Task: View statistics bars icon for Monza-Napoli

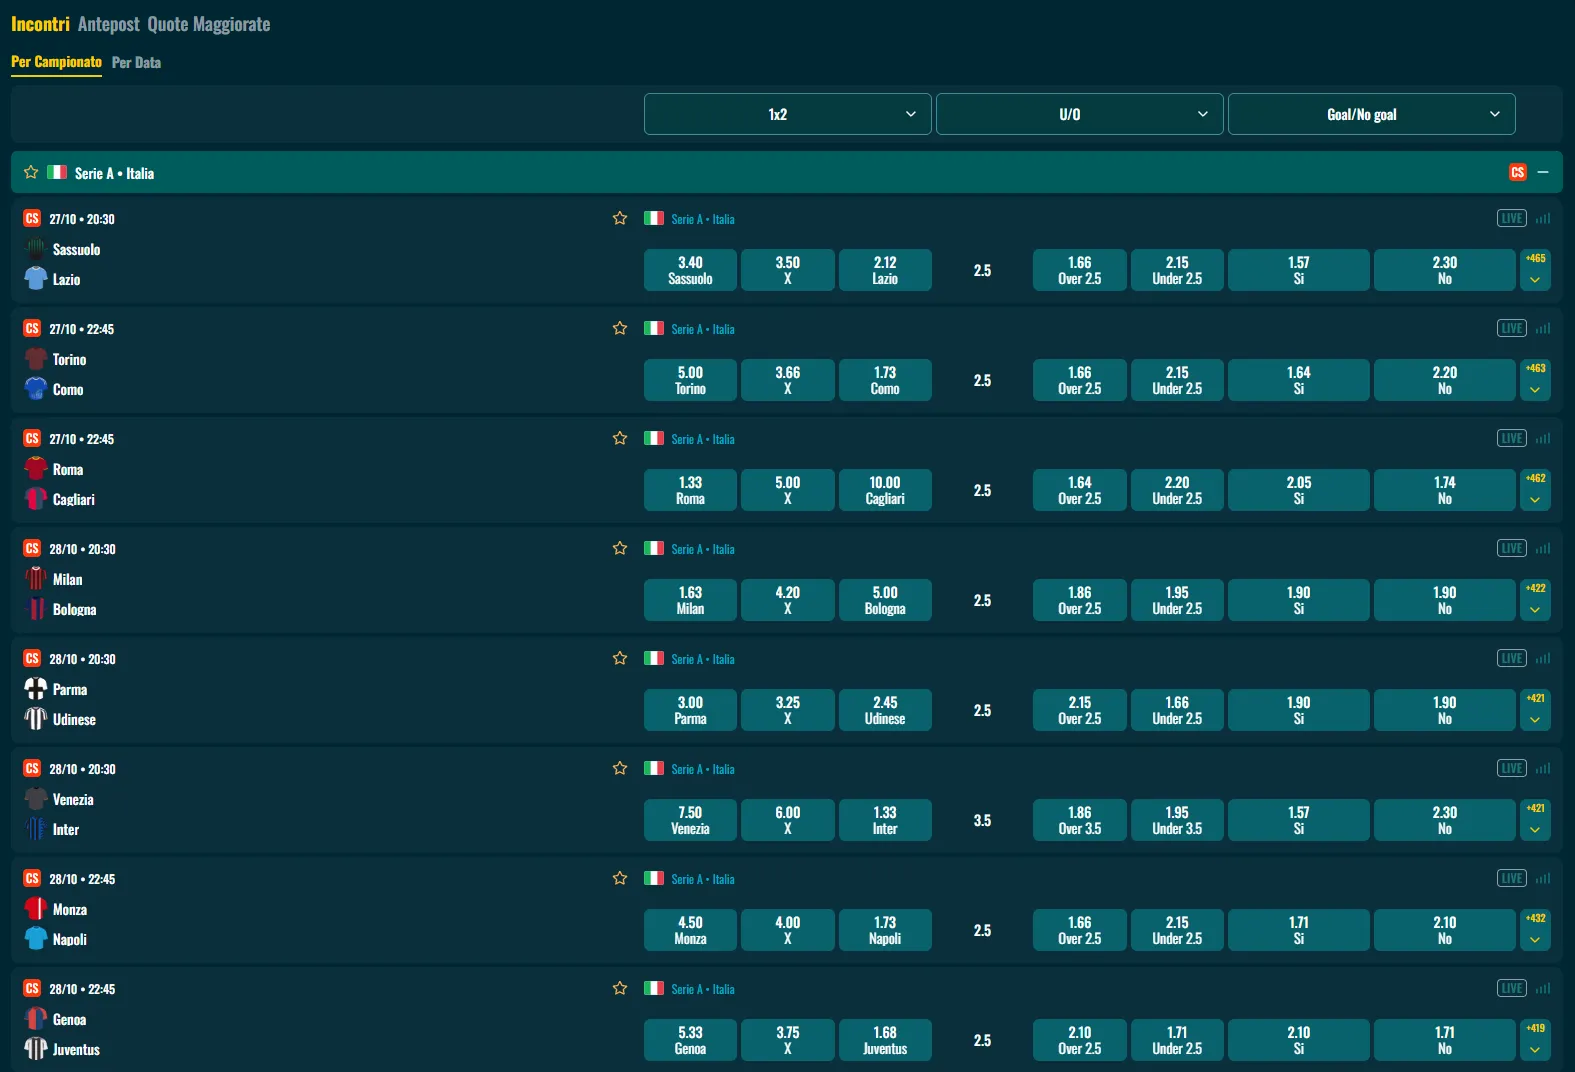Action: pos(1543,878)
